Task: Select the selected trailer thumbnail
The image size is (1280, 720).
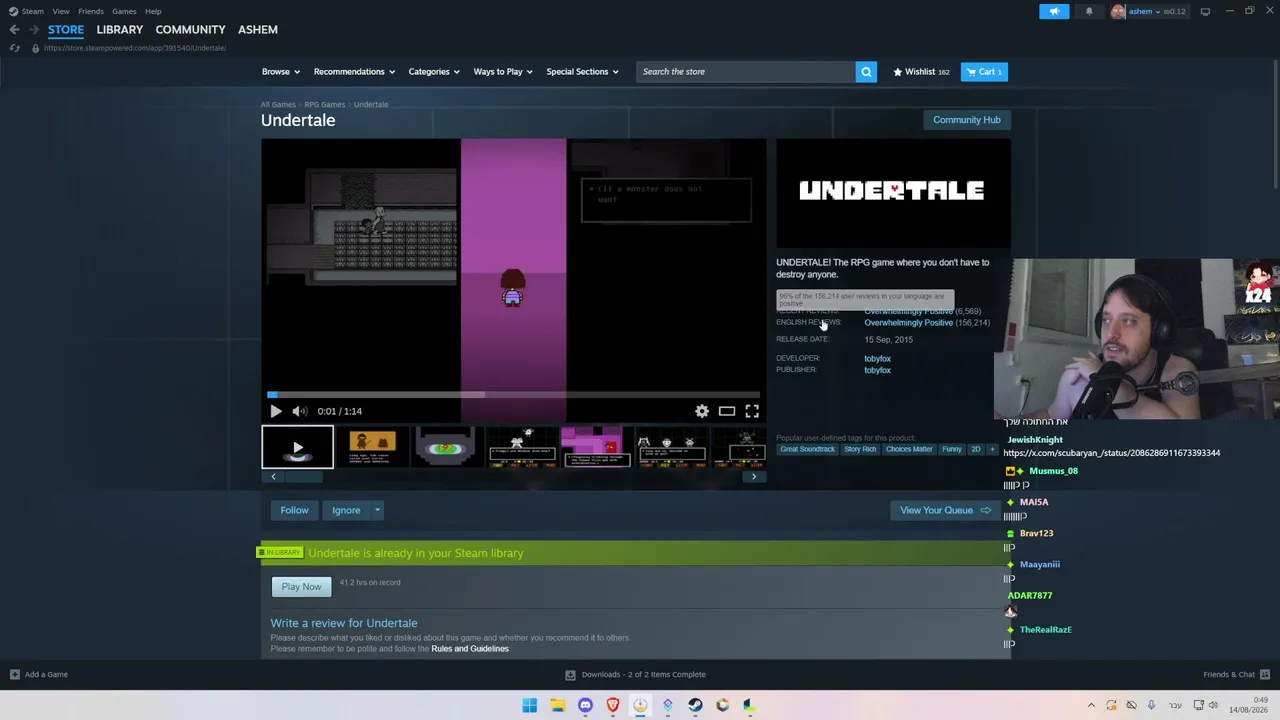Action: pyautogui.click(x=297, y=447)
